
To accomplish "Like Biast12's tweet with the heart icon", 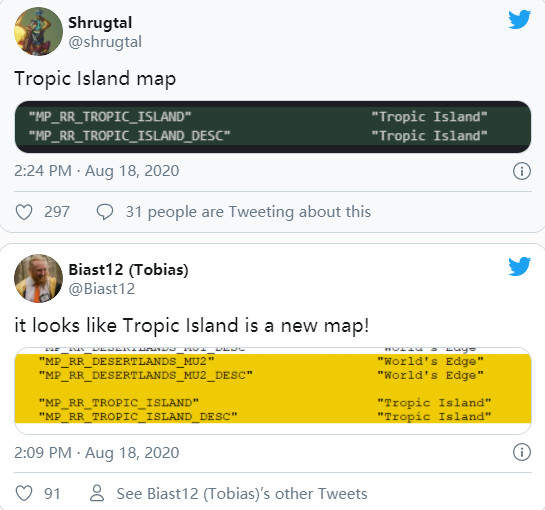I will click(x=24, y=493).
